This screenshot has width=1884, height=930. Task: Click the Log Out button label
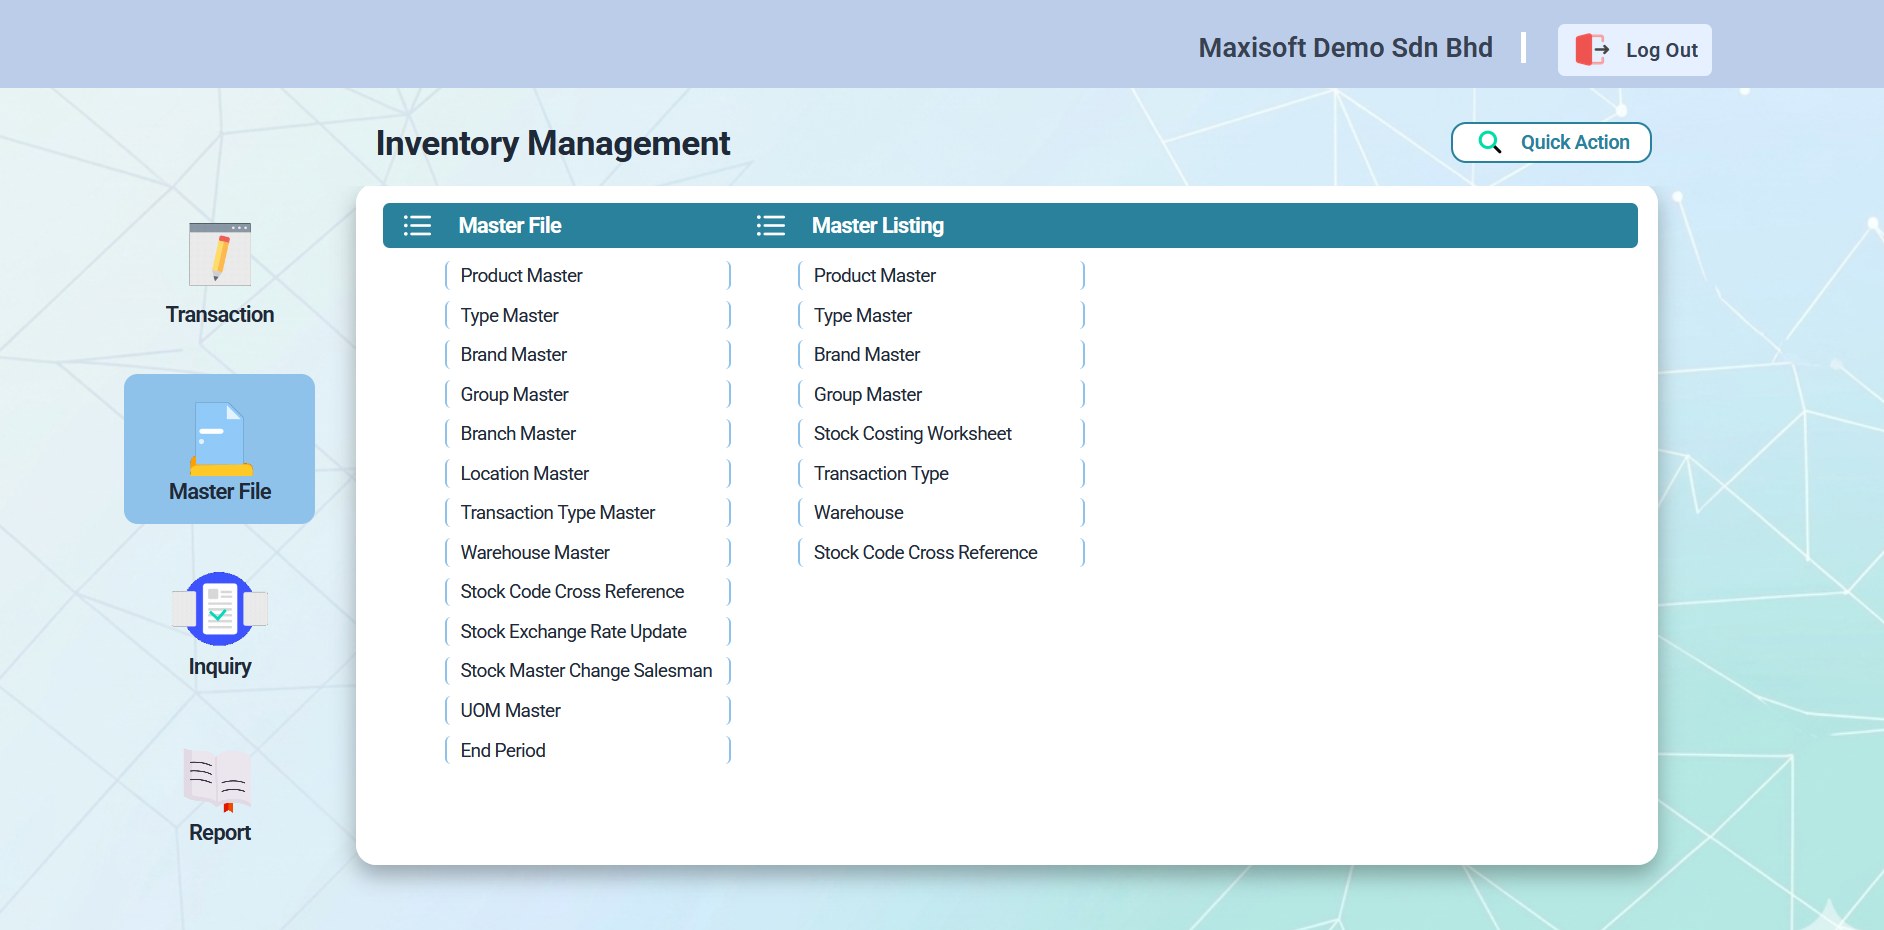(1661, 50)
